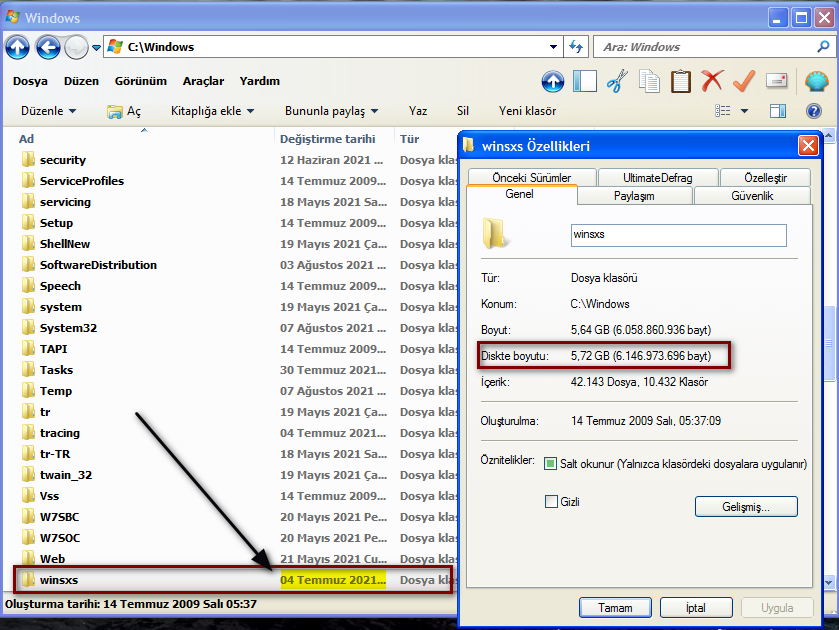This screenshot has width=839, height=630.
Task: Toggle the preview pane icon
Action: [x=778, y=111]
